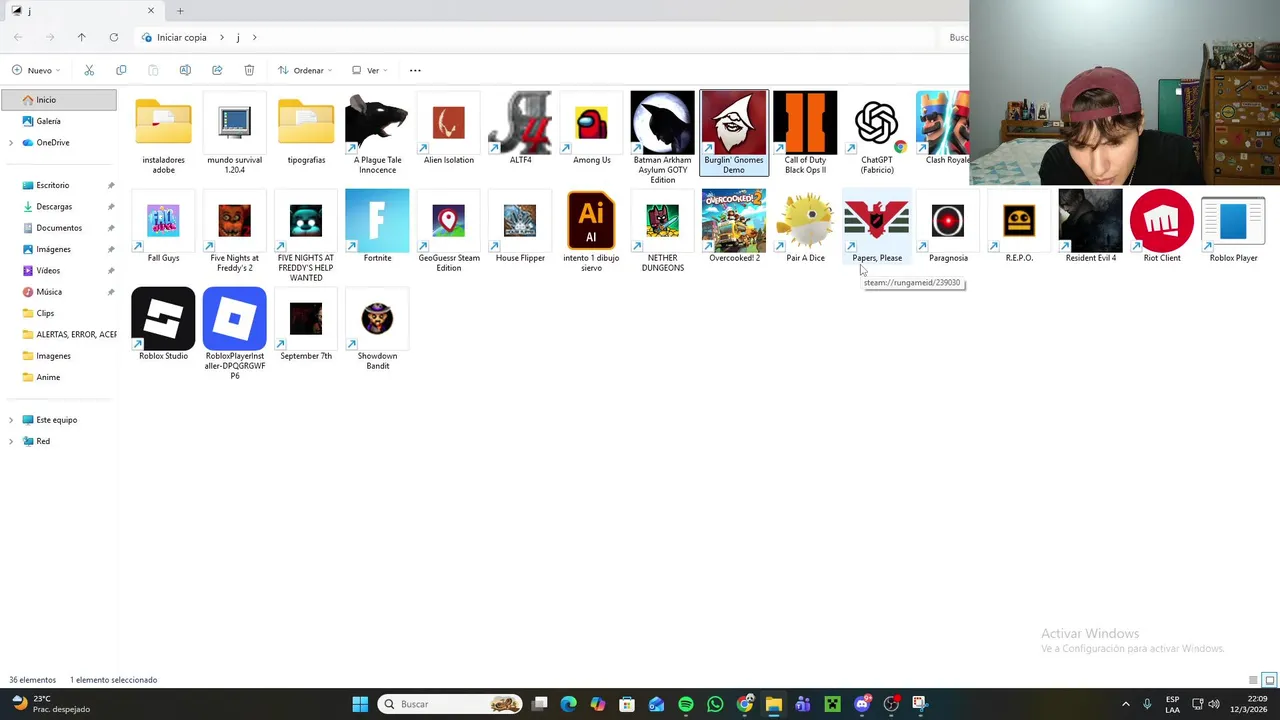
Task: Open WhatsApp from the taskbar
Action: (715, 704)
